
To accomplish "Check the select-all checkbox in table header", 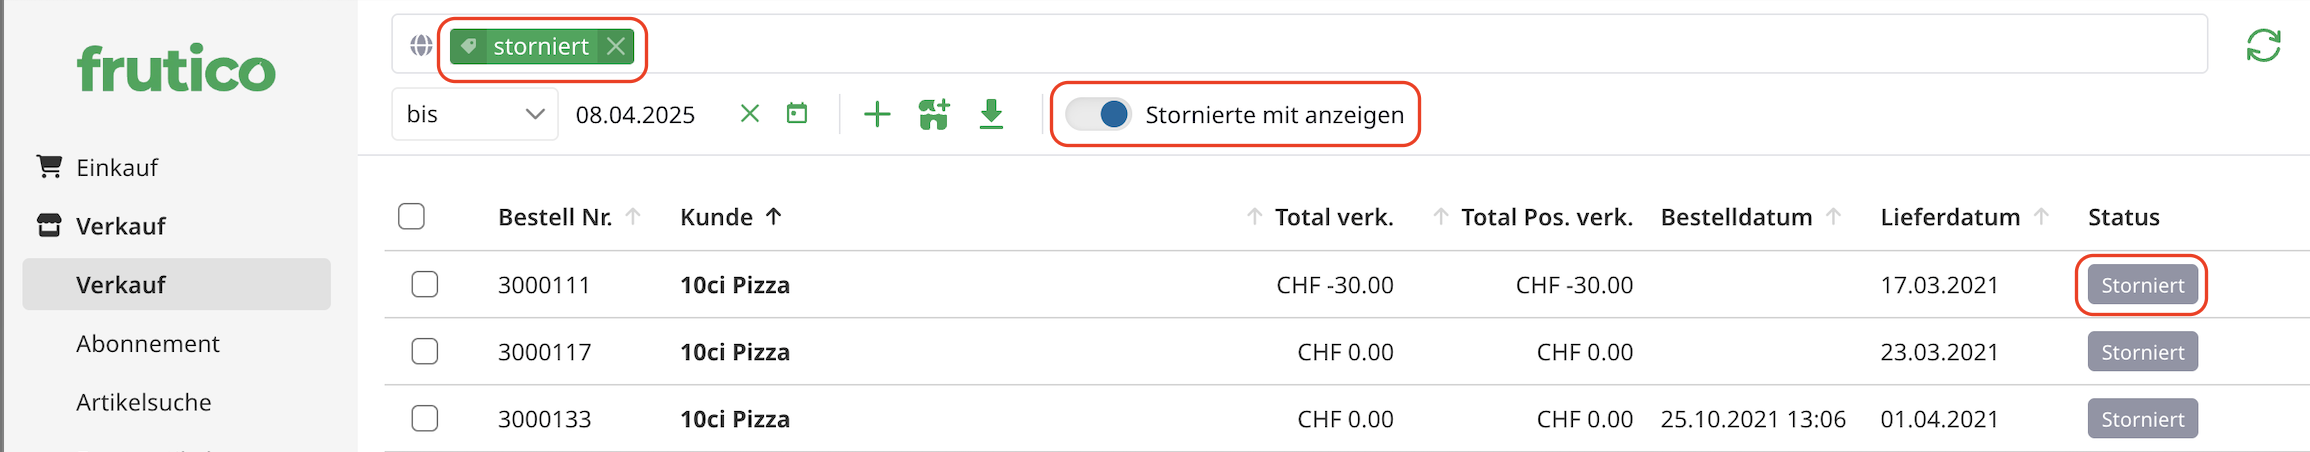I will [411, 217].
